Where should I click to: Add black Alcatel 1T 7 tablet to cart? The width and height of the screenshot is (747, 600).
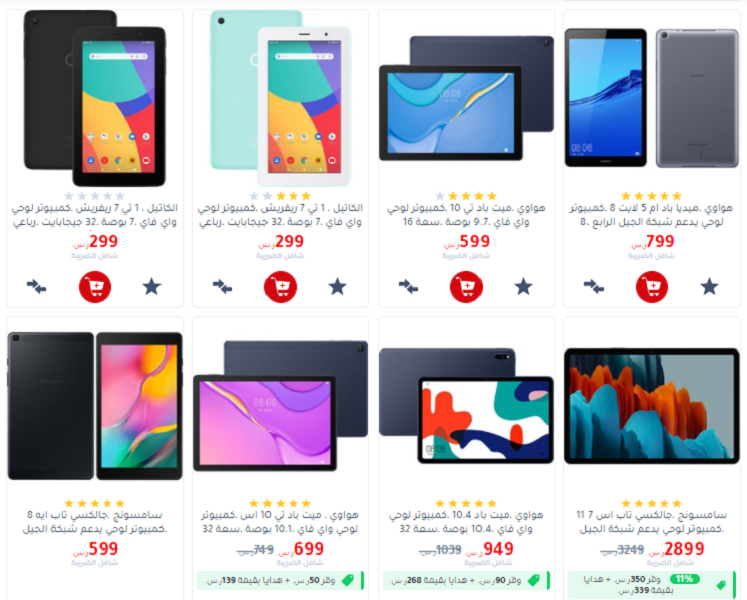point(95,287)
